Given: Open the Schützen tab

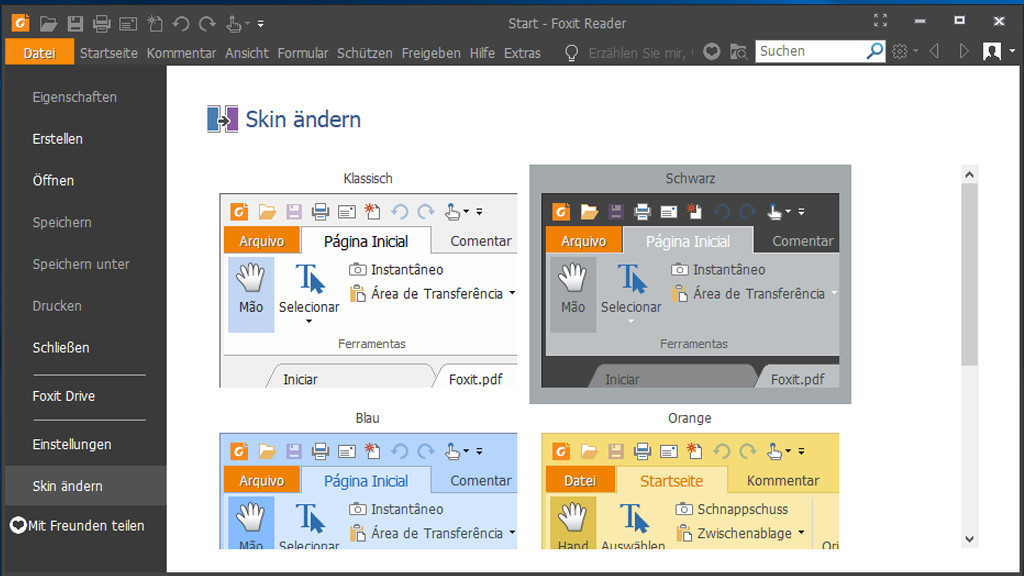Looking at the screenshot, I should (x=364, y=53).
